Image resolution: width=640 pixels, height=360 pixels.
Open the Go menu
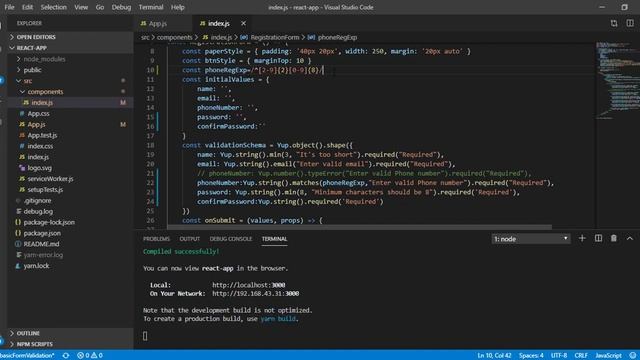coord(100,7)
